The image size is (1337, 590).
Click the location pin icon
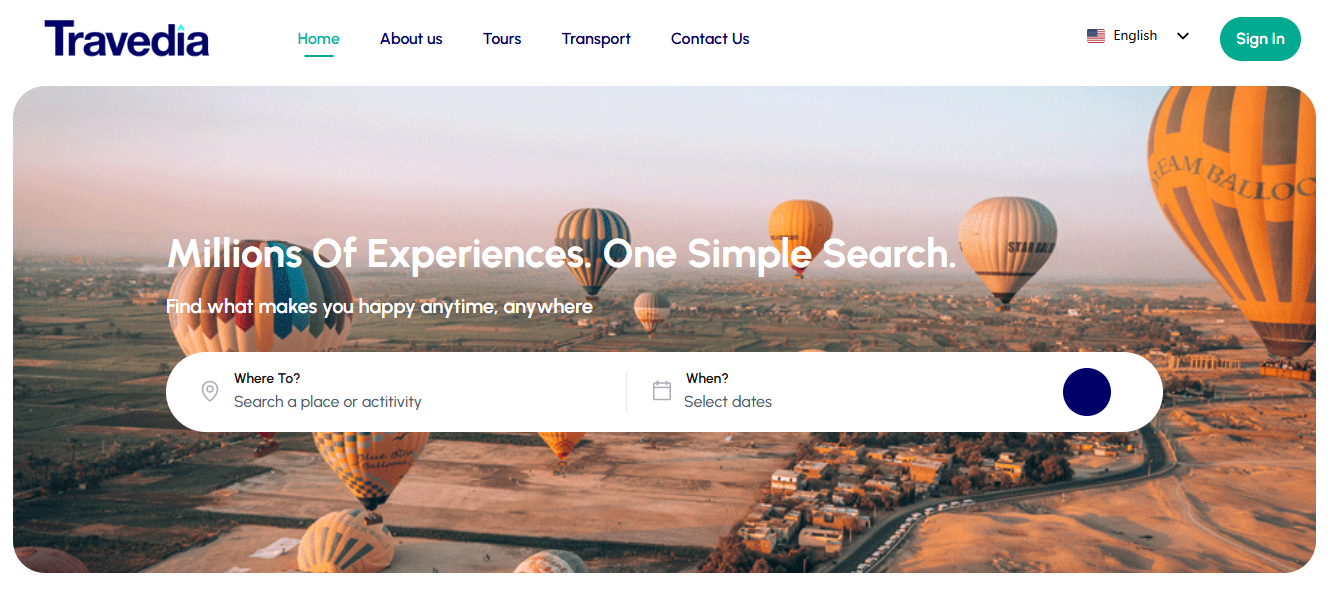(x=210, y=391)
